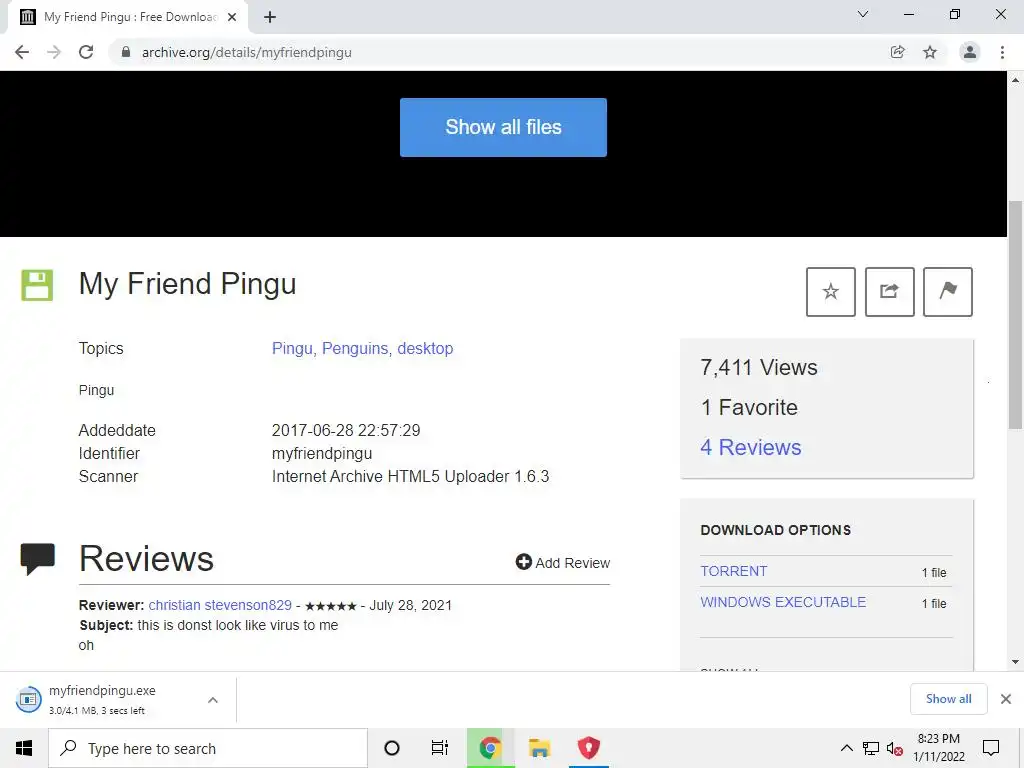Open the desktop topic link
Screen dimensions: 1024x768
[x=425, y=348]
